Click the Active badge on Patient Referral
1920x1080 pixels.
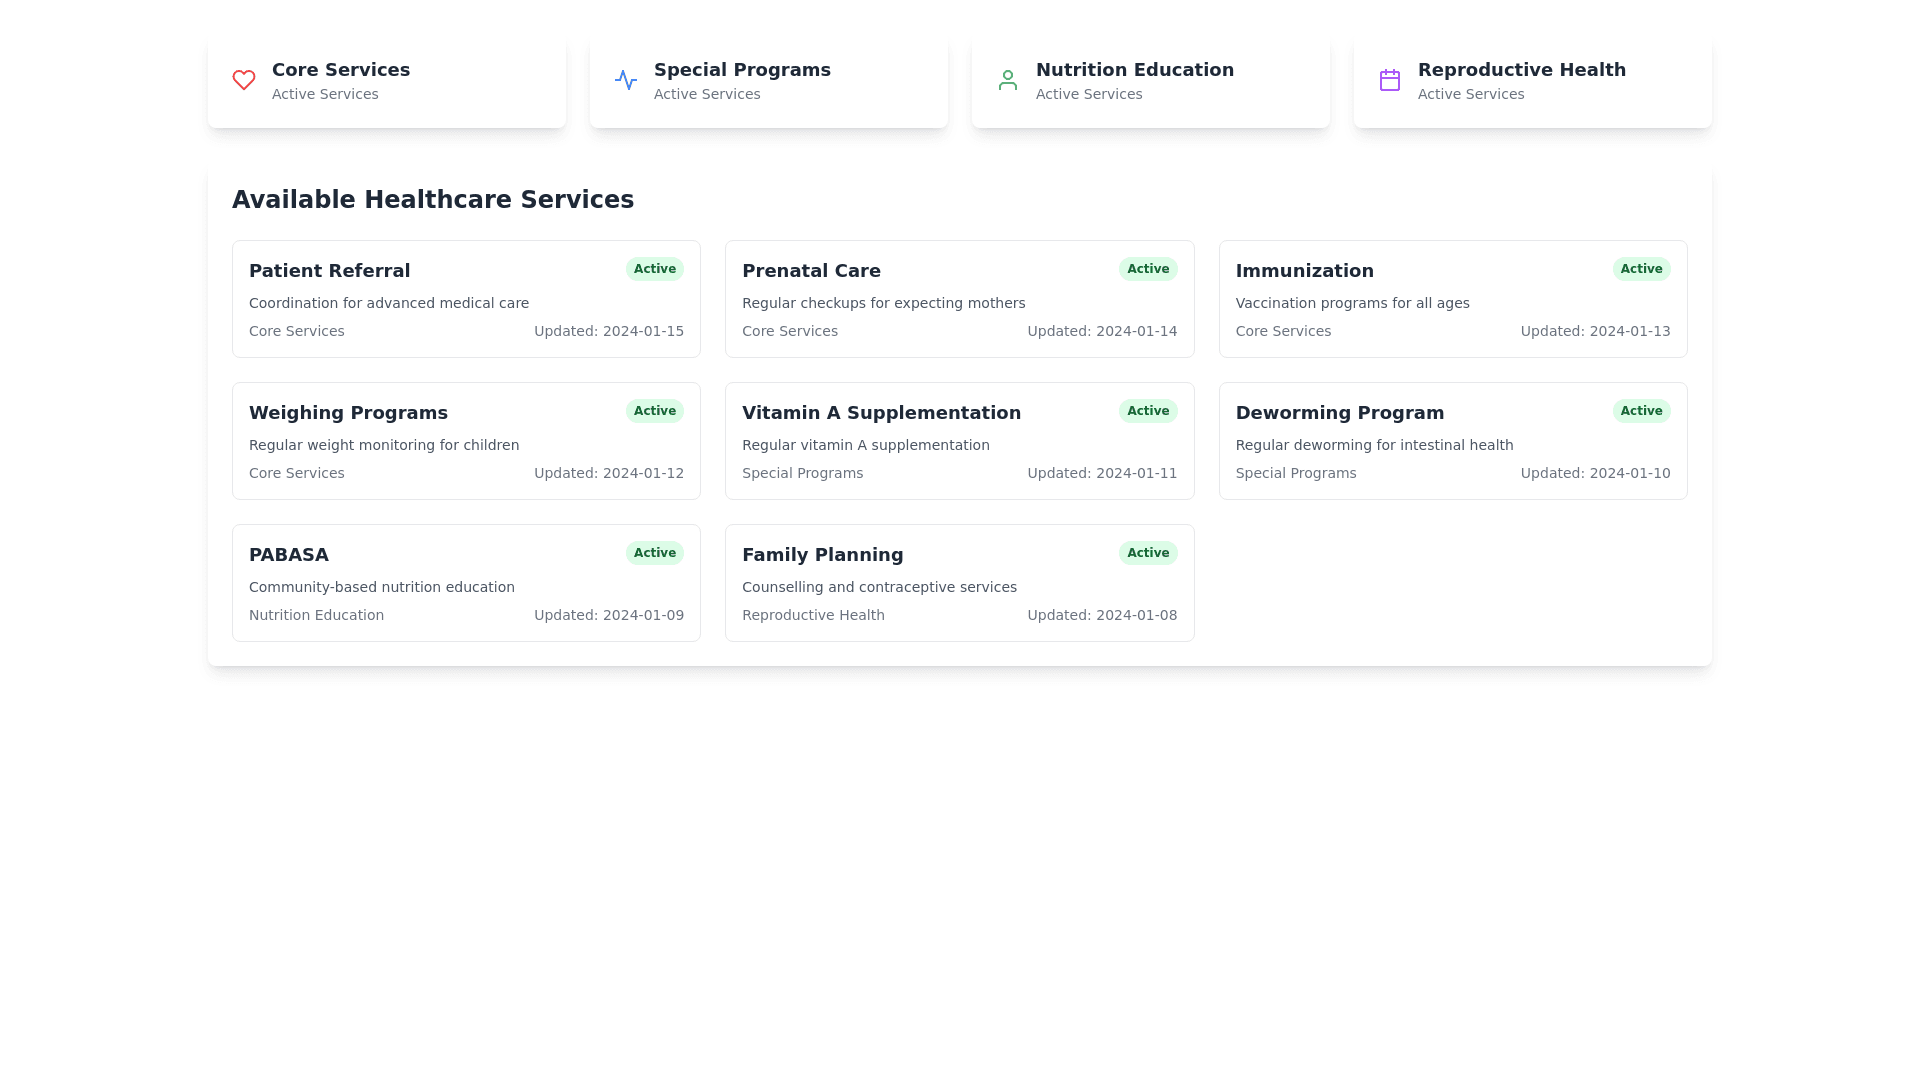(x=654, y=269)
